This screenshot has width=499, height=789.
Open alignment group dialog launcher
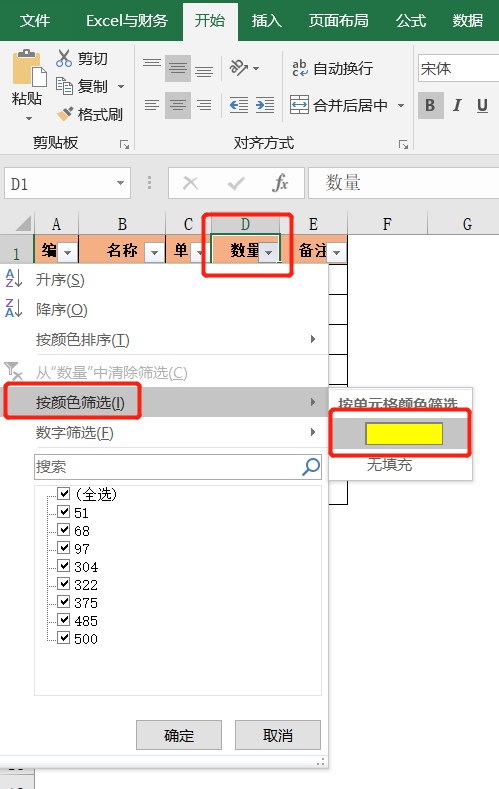tap(403, 145)
